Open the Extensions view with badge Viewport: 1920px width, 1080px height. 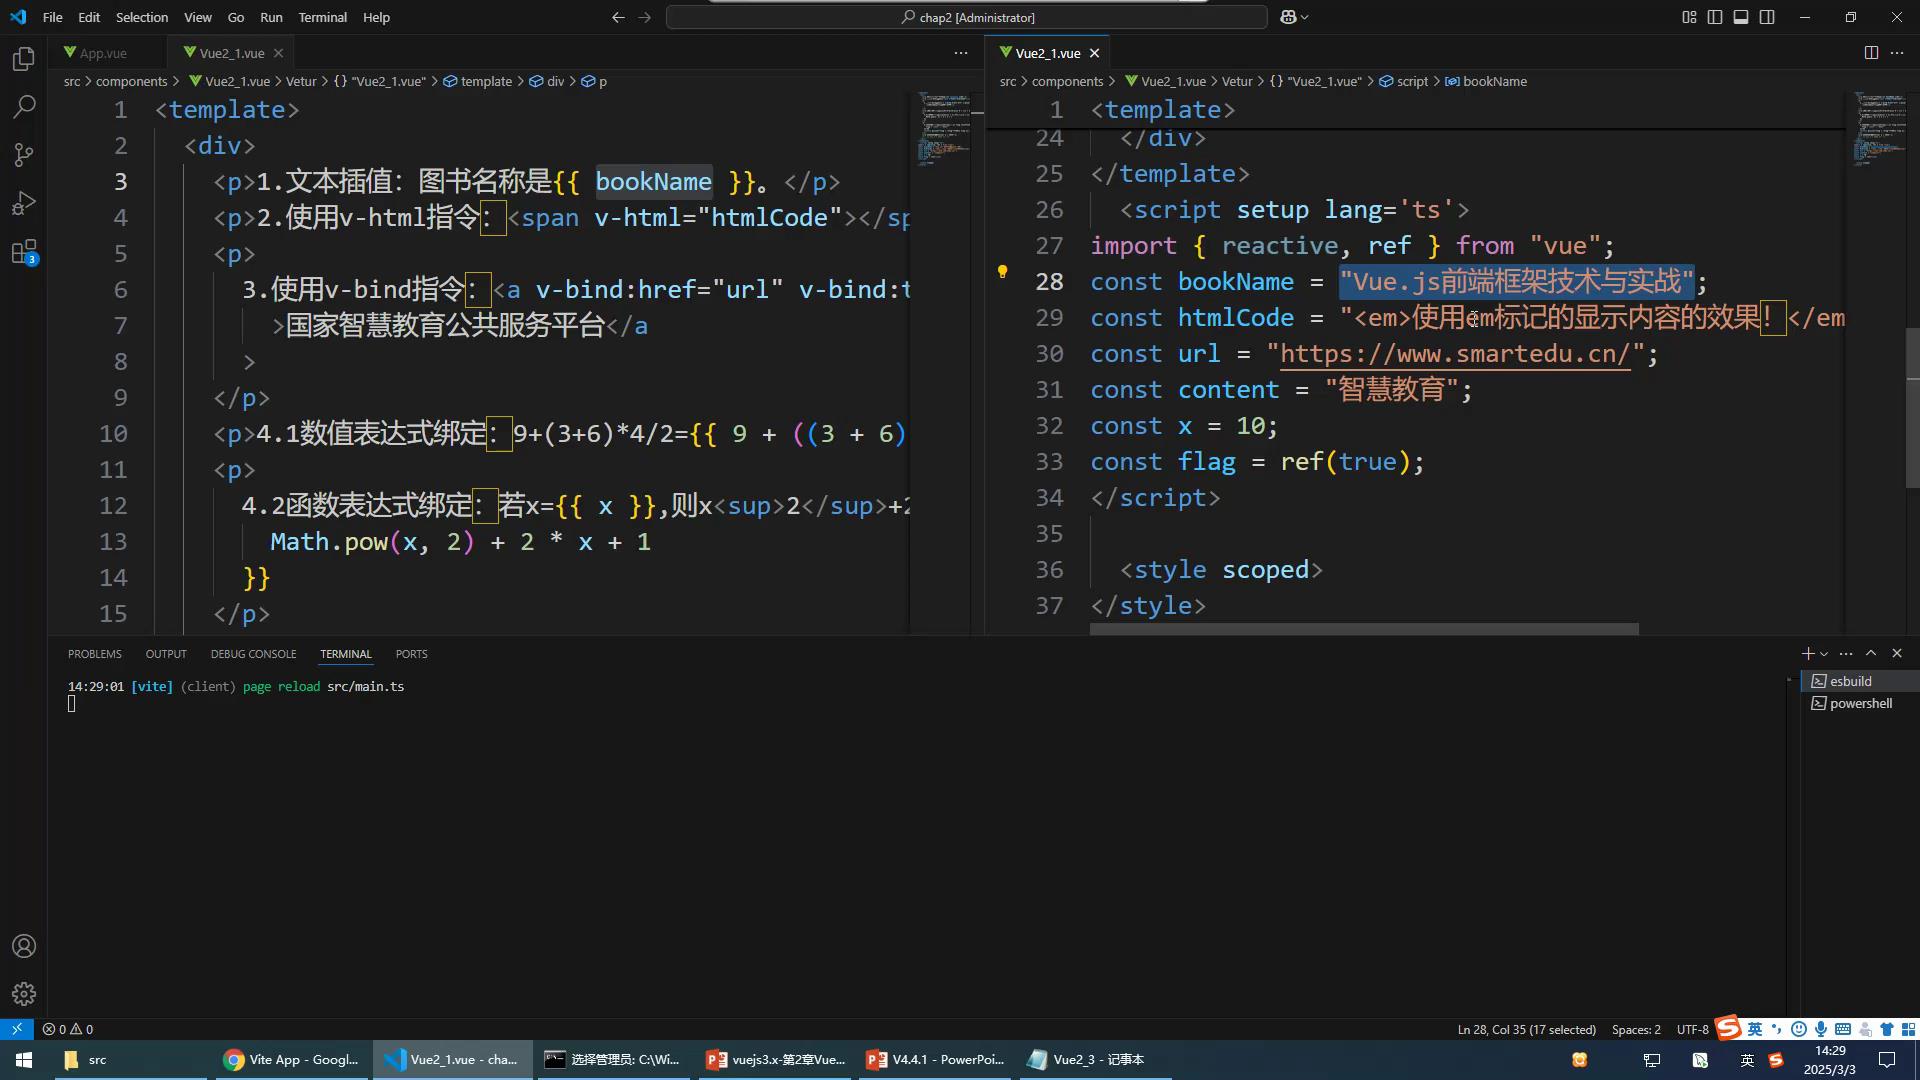point(24,252)
